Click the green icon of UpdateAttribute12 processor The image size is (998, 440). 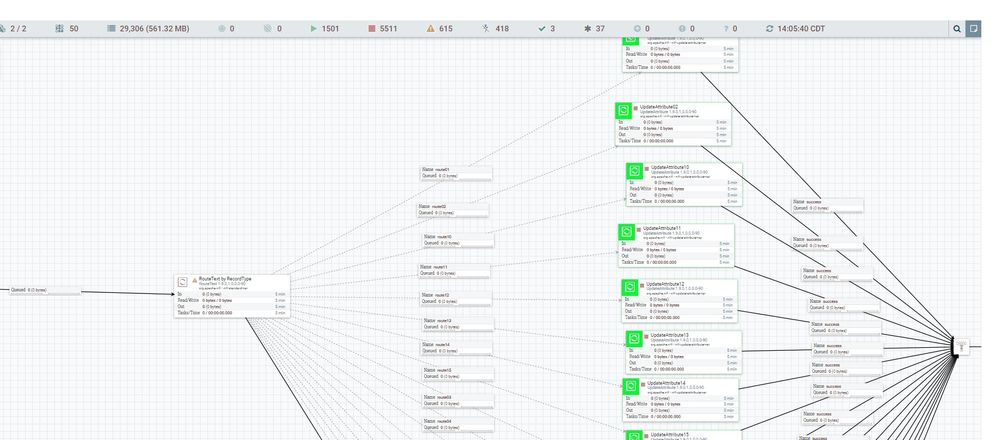(x=629, y=287)
